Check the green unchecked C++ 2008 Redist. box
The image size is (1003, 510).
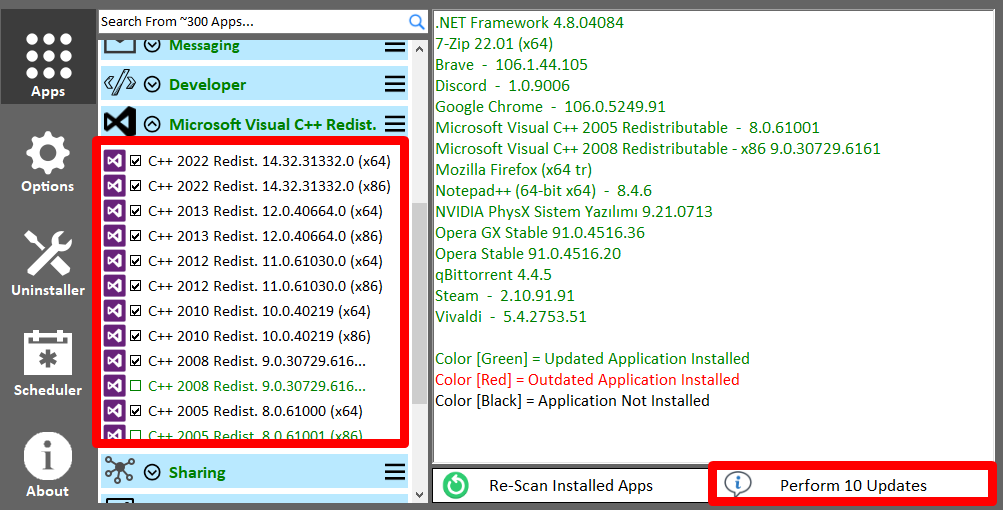[136, 385]
